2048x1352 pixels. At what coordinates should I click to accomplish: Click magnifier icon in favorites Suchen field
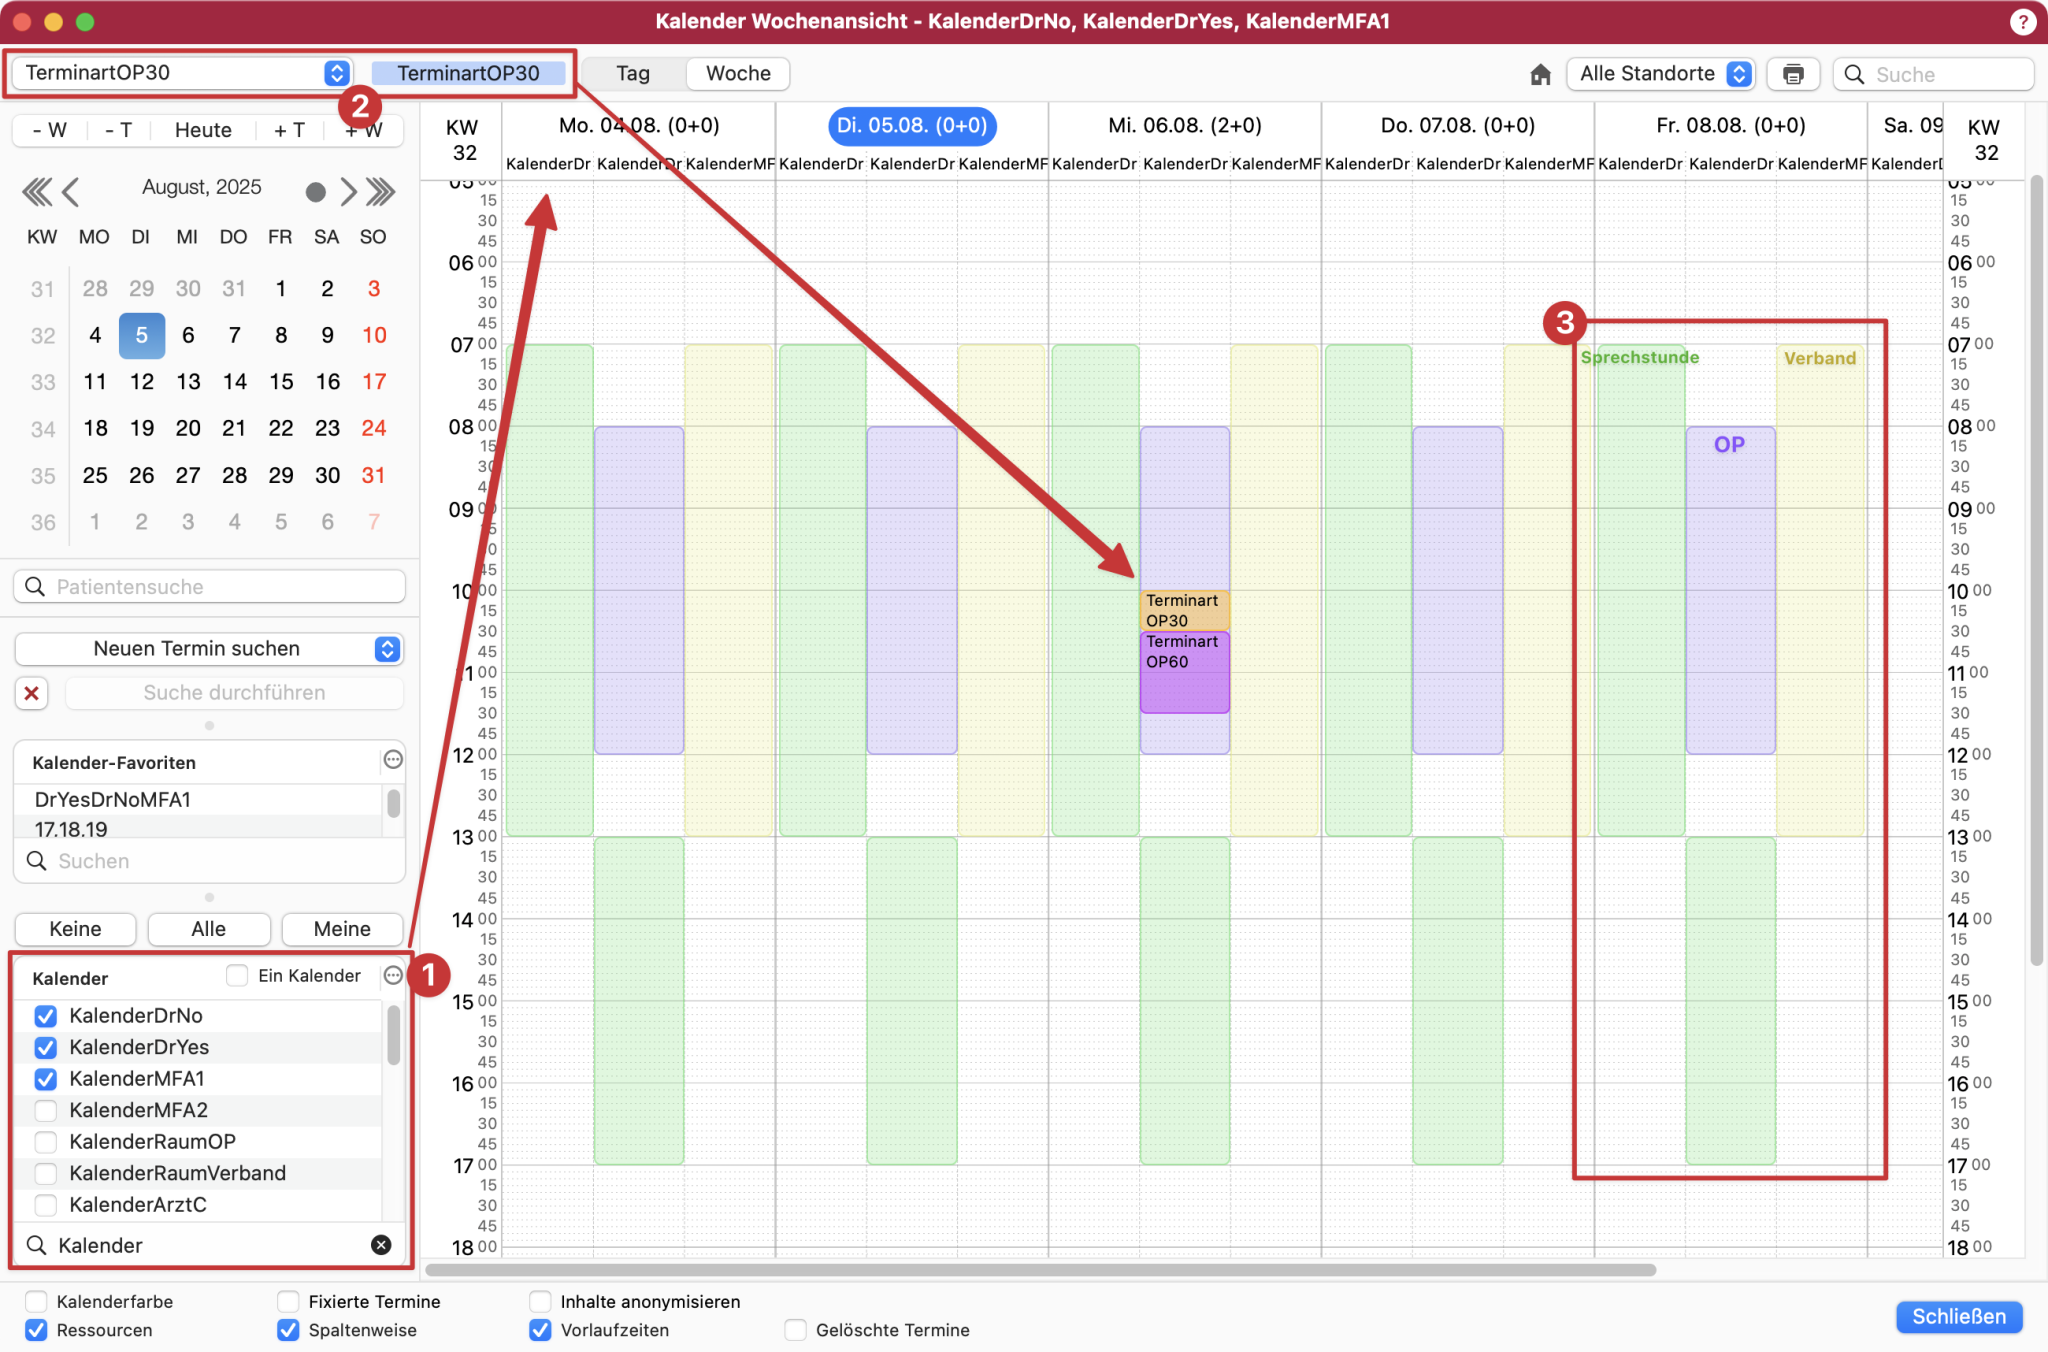pos(37,861)
